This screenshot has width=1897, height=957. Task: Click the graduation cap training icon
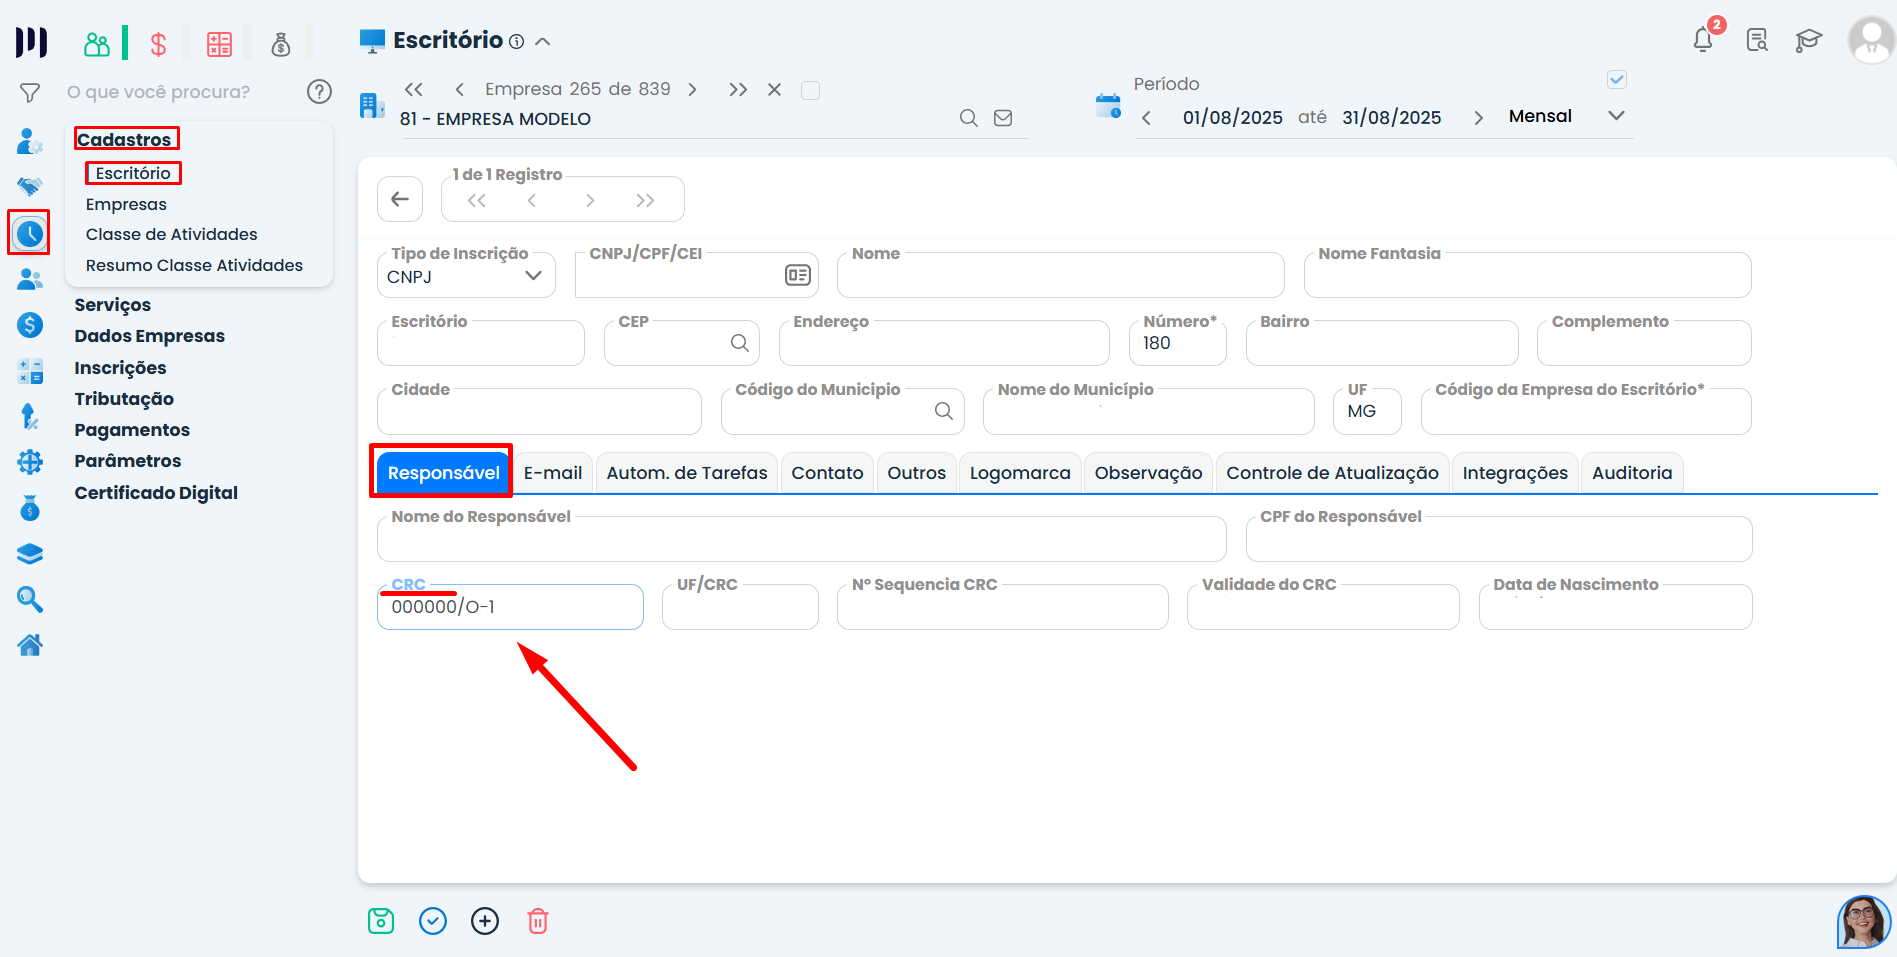1808,41
